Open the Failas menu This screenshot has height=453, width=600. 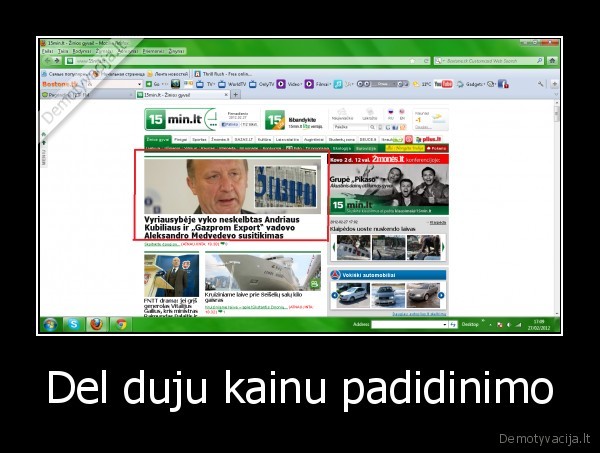[47, 51]
